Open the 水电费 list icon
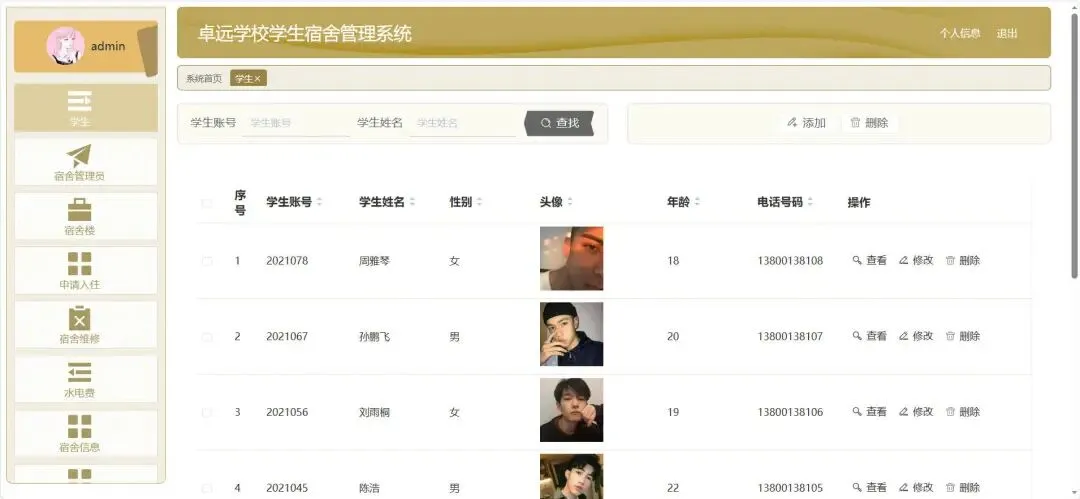The width and height of the screenshot is (1080, 499). pyautogui.click(x=79, y=373)
